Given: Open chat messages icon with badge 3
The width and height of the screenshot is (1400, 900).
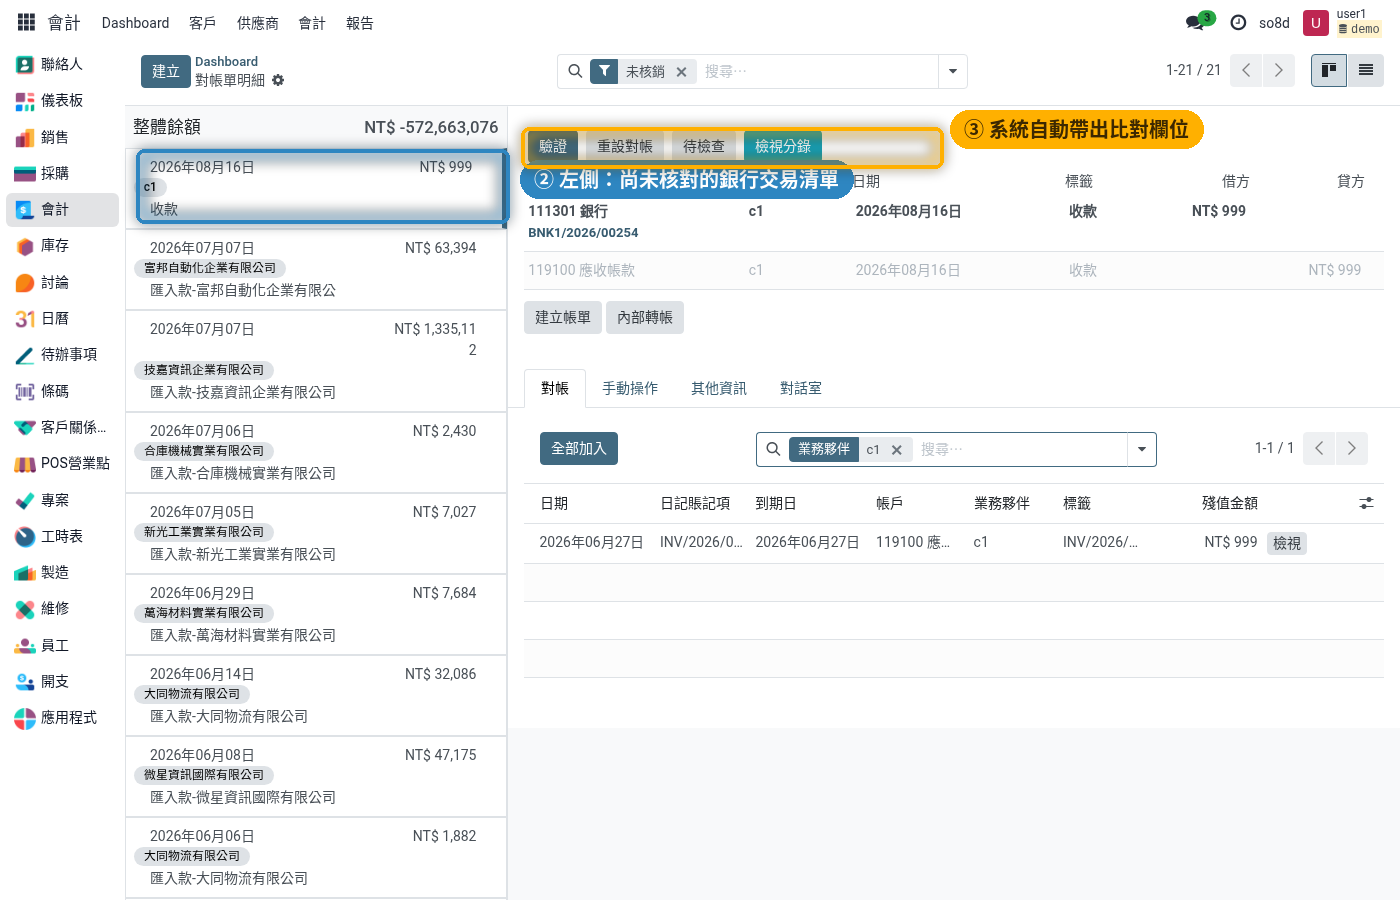Looking at the screenshot, I should [1198, 22].
